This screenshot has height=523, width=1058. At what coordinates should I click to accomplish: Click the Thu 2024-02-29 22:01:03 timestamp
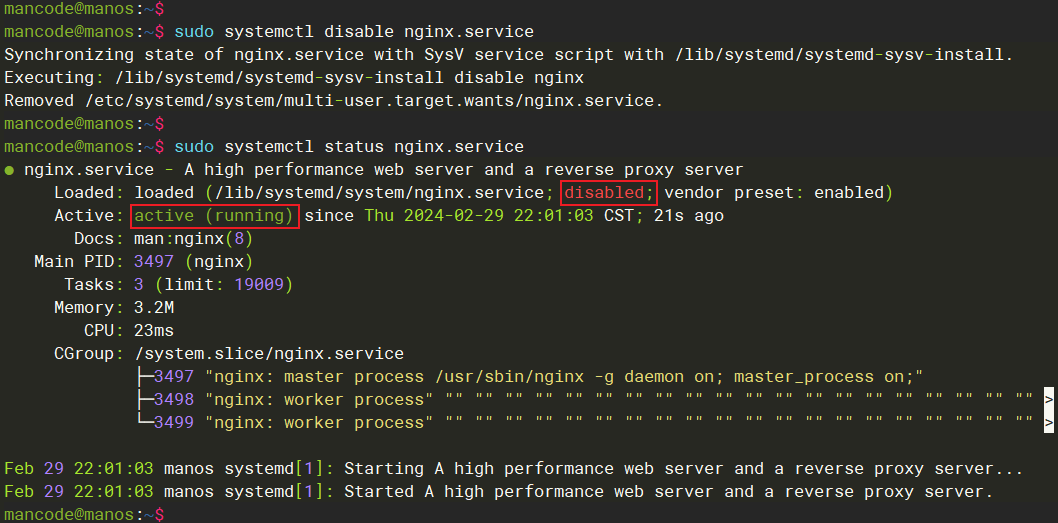coord(481,216)
